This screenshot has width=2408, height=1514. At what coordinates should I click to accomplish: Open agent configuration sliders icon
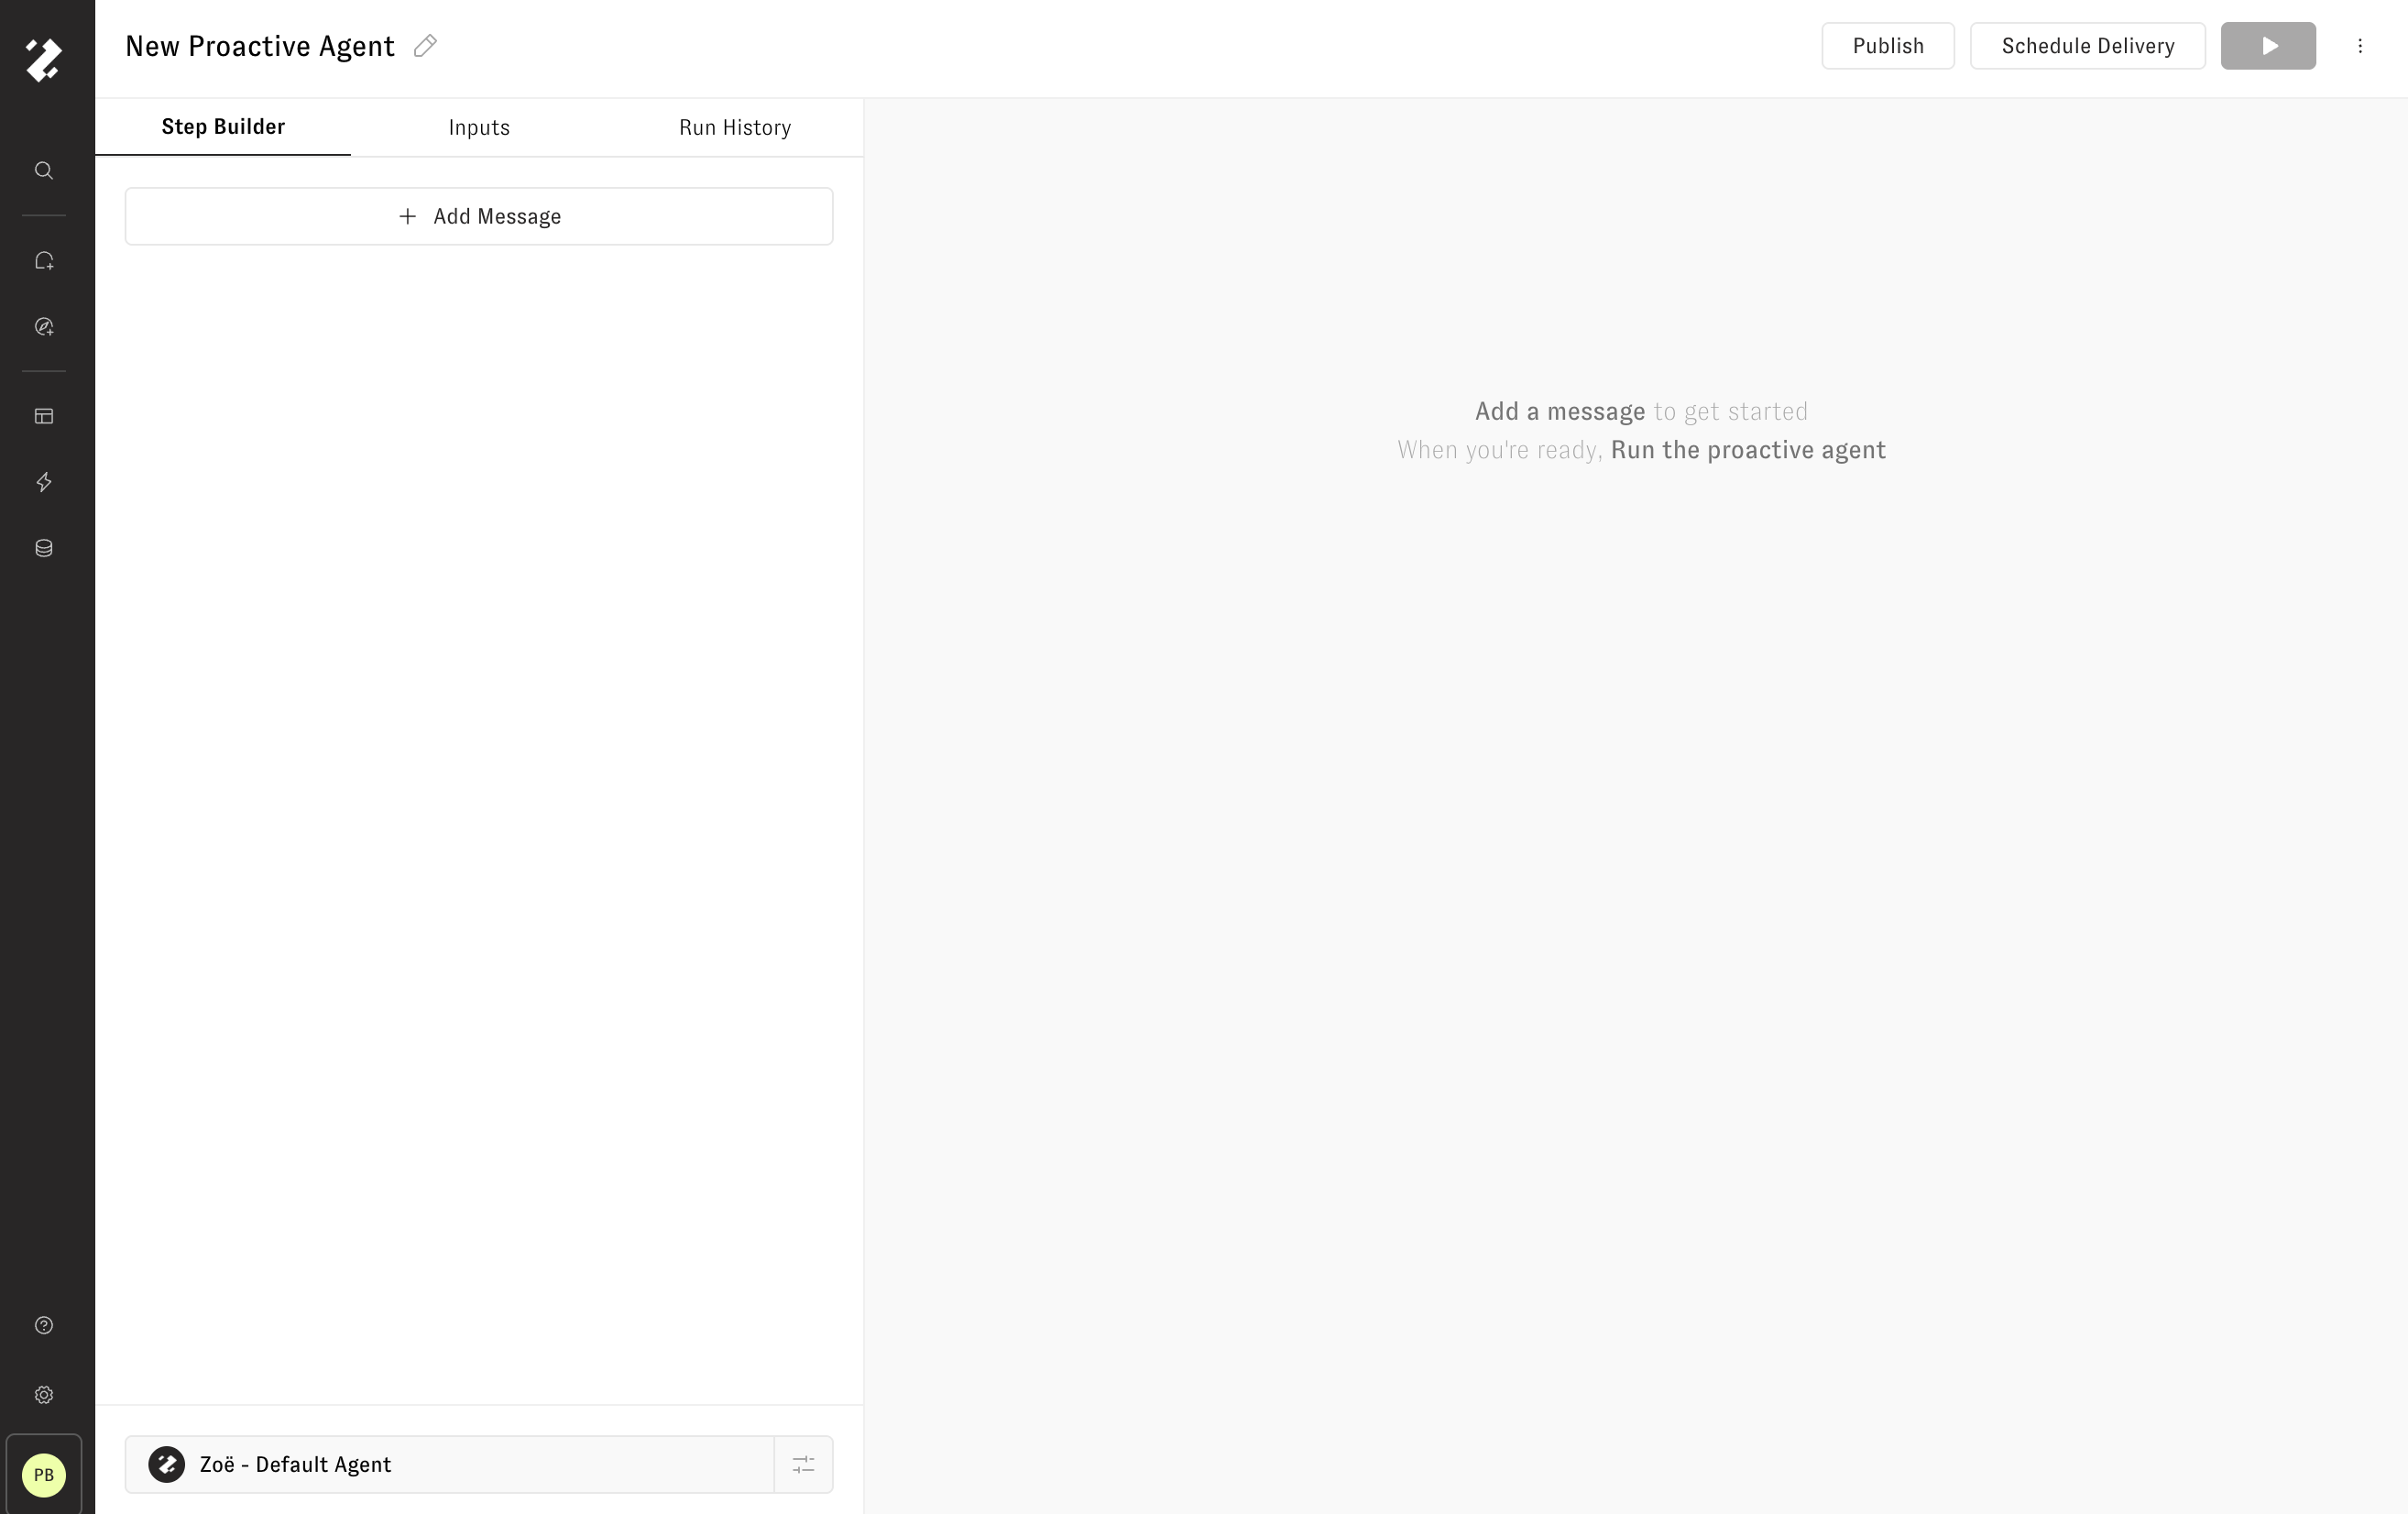pos(804,1465)
